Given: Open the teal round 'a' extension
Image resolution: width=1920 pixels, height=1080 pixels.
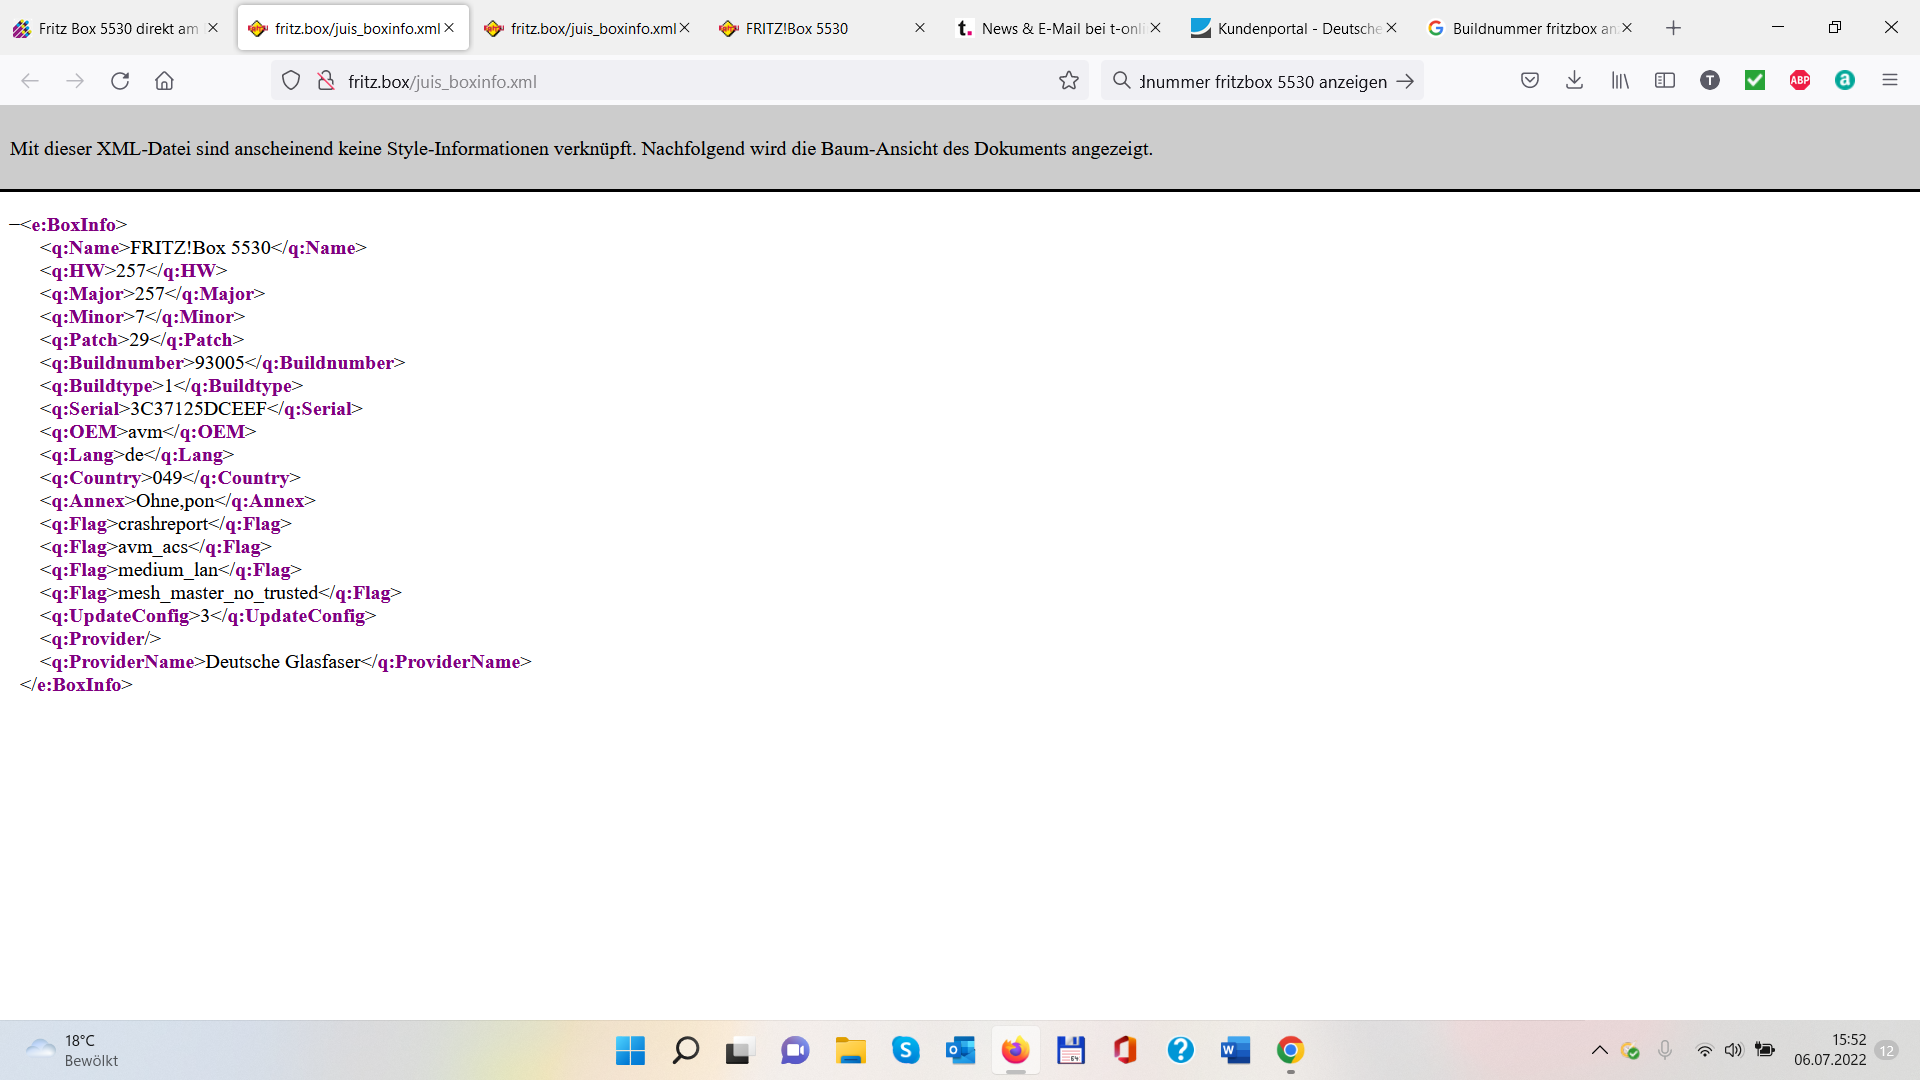Looking at the screenshot, I should [x=1845, y=81].
